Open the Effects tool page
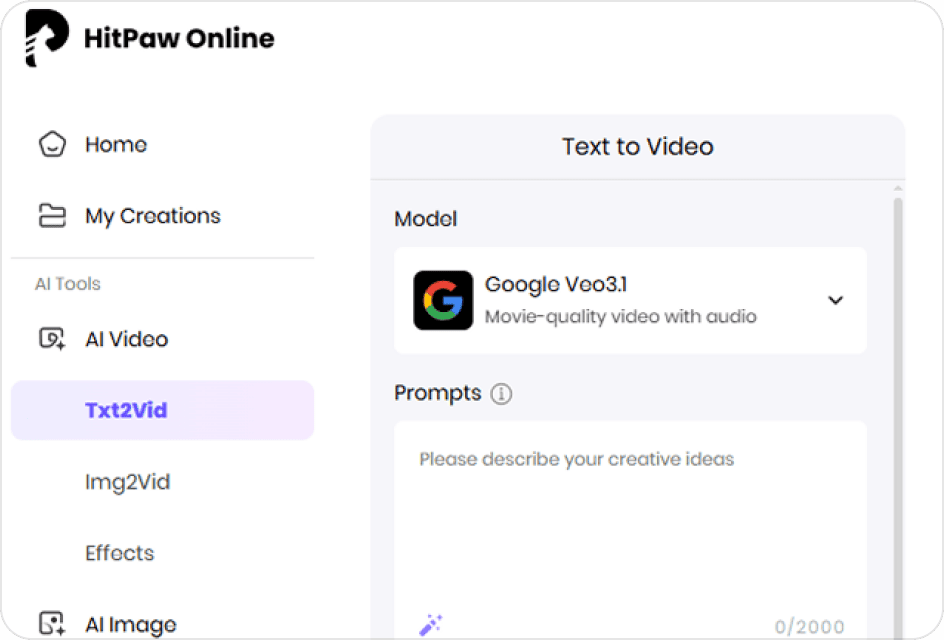 point(120,553)
